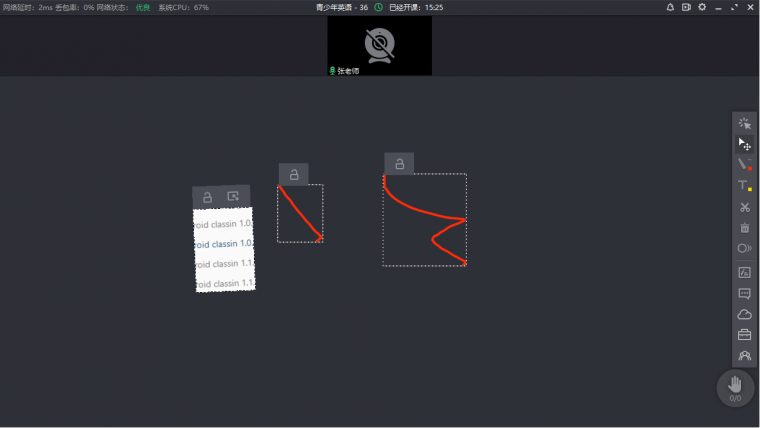Click the network status 优良 indicator
The image size is (760, 428).
click(142, 7)
